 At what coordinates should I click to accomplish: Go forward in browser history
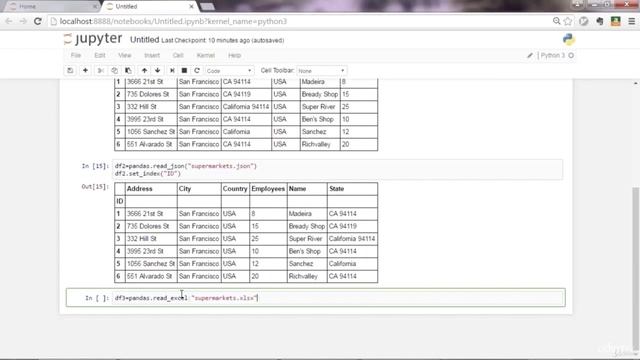[x=23, y=21]
